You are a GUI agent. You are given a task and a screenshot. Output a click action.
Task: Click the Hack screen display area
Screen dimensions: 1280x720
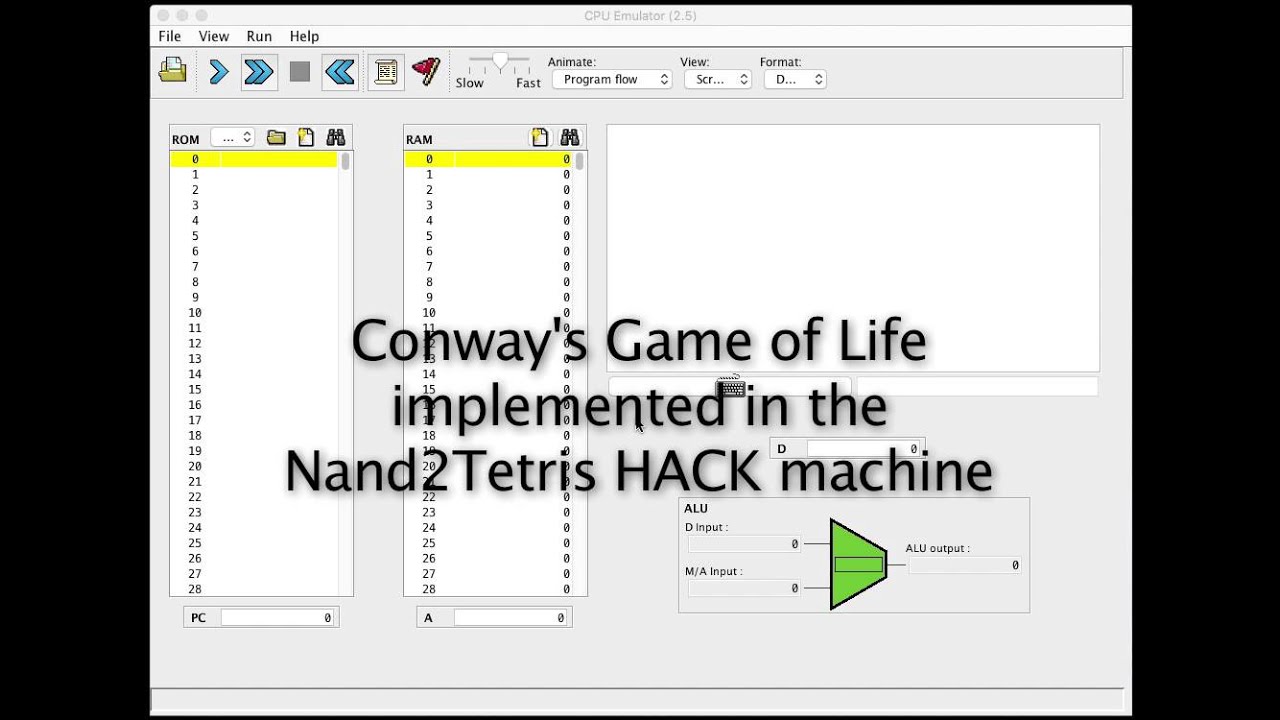point(853,248)
